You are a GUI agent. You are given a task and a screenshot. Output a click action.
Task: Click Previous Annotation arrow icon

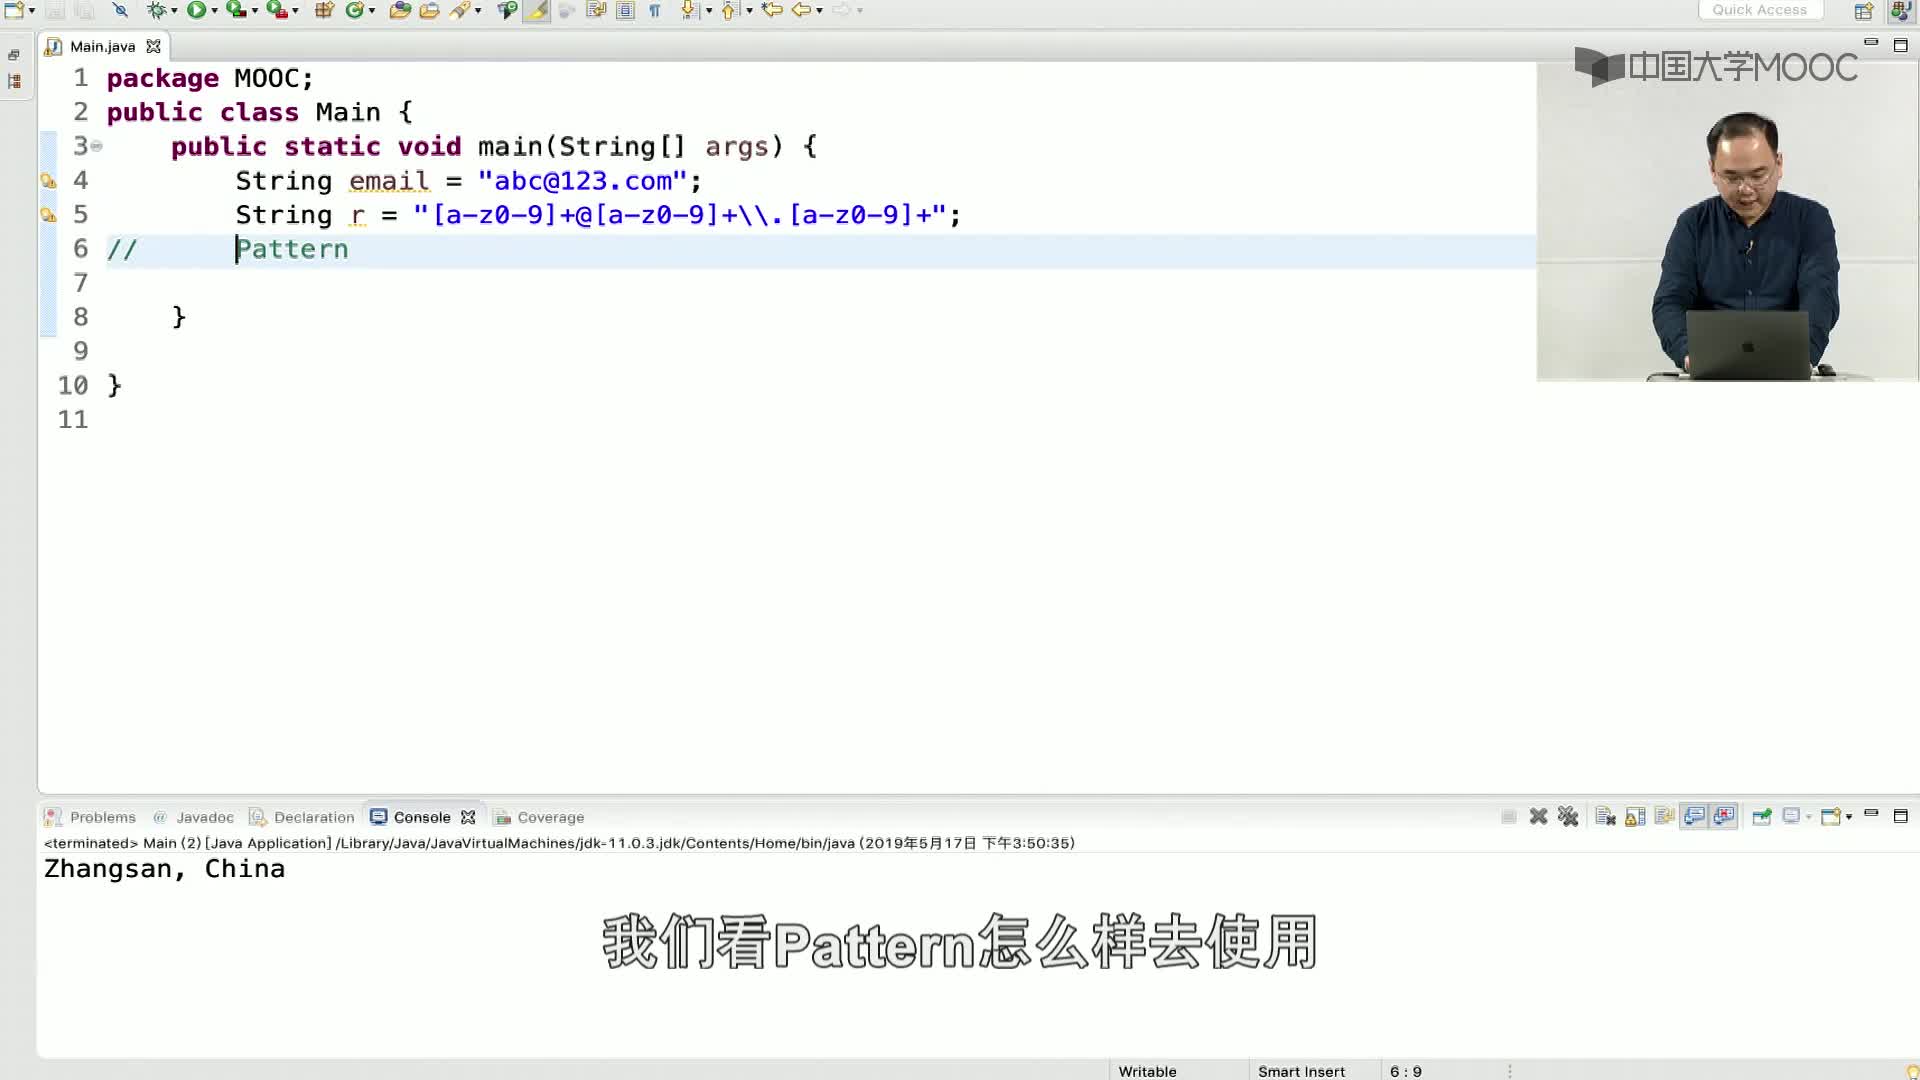click(729, 10)
